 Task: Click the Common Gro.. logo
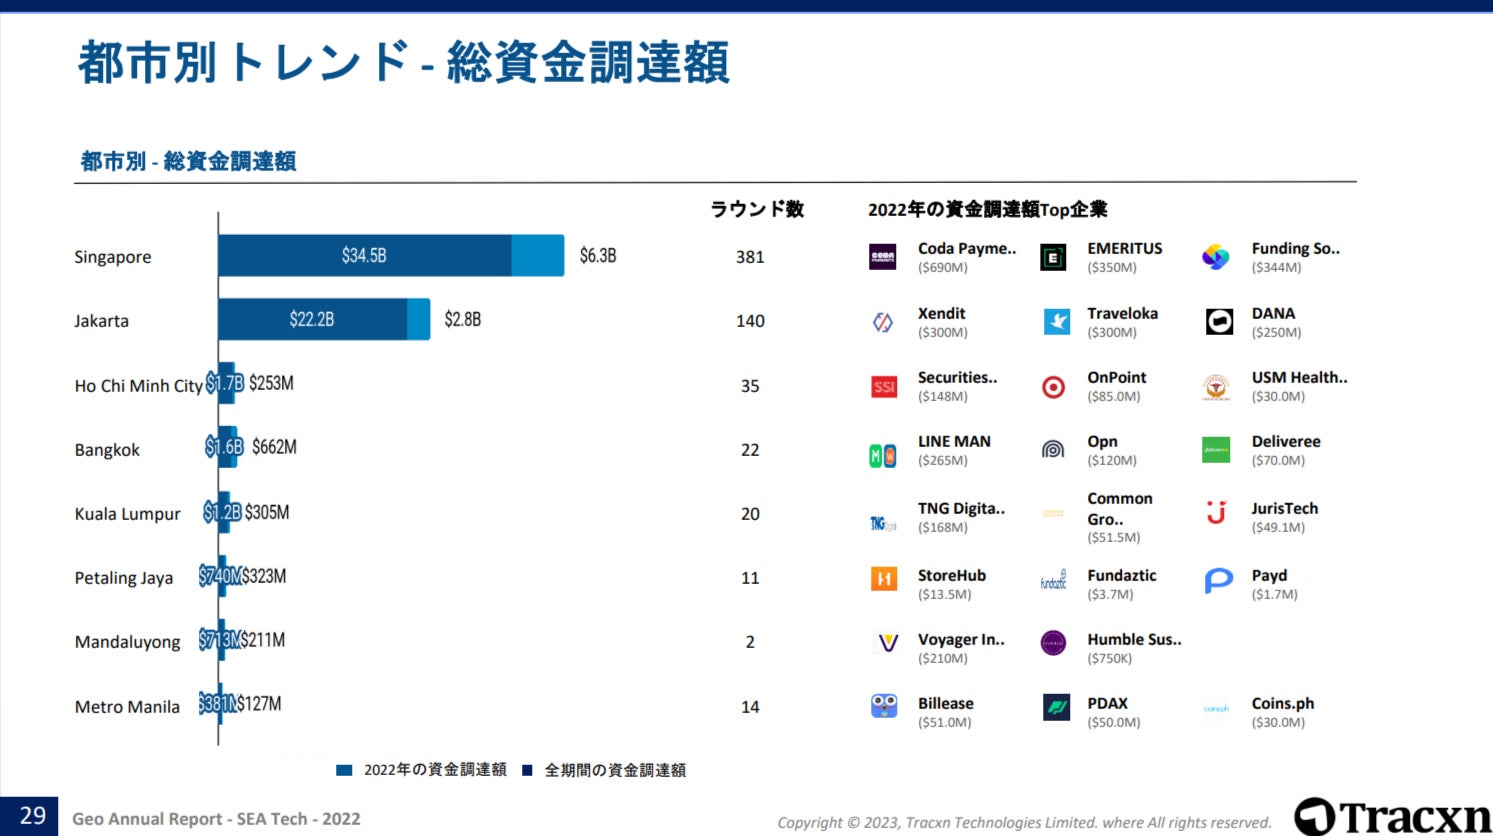1053,513
